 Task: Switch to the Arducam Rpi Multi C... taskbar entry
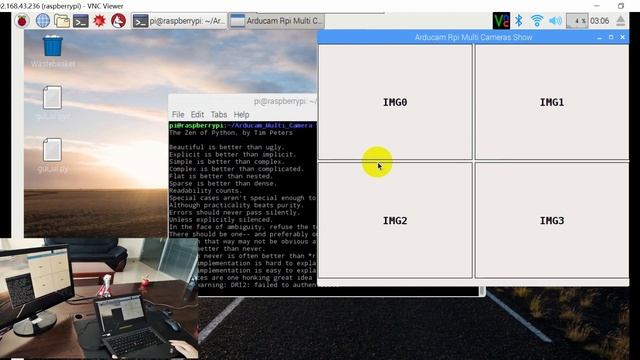click(277, 21)
